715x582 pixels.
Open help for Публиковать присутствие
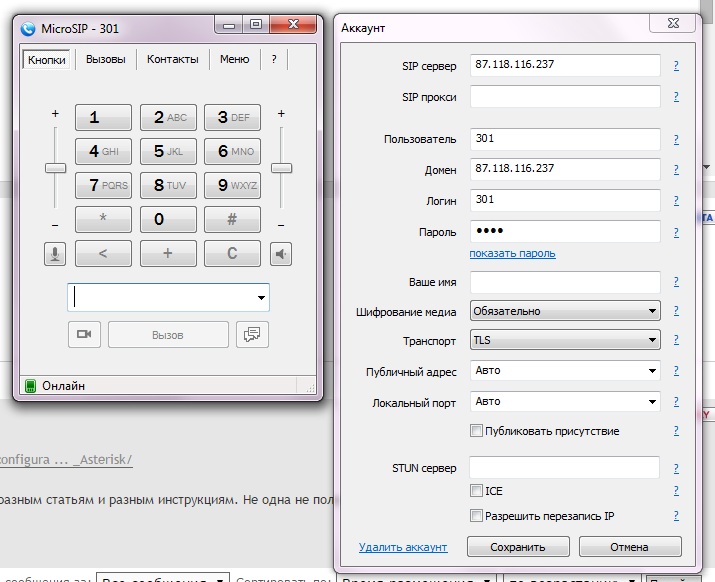(x=676, y=430)
